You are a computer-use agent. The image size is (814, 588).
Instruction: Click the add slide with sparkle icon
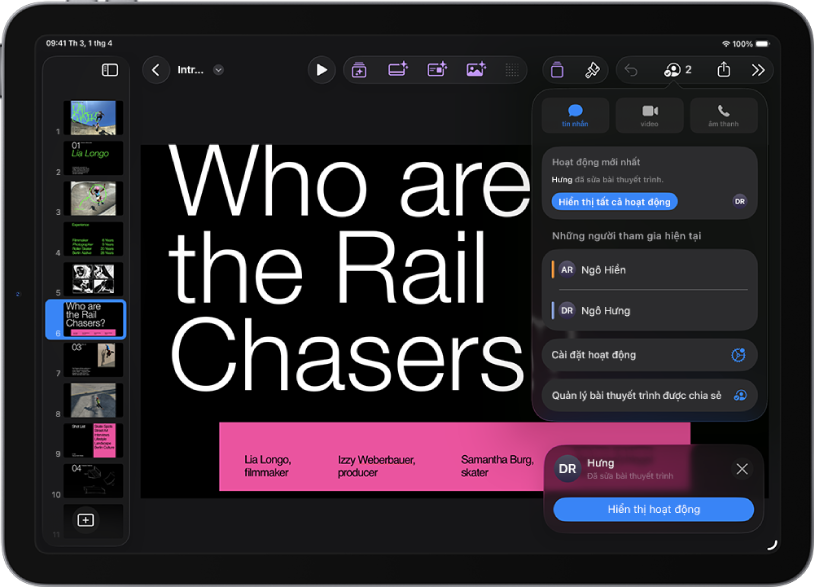pyautogui.click(x=359, y=70)
